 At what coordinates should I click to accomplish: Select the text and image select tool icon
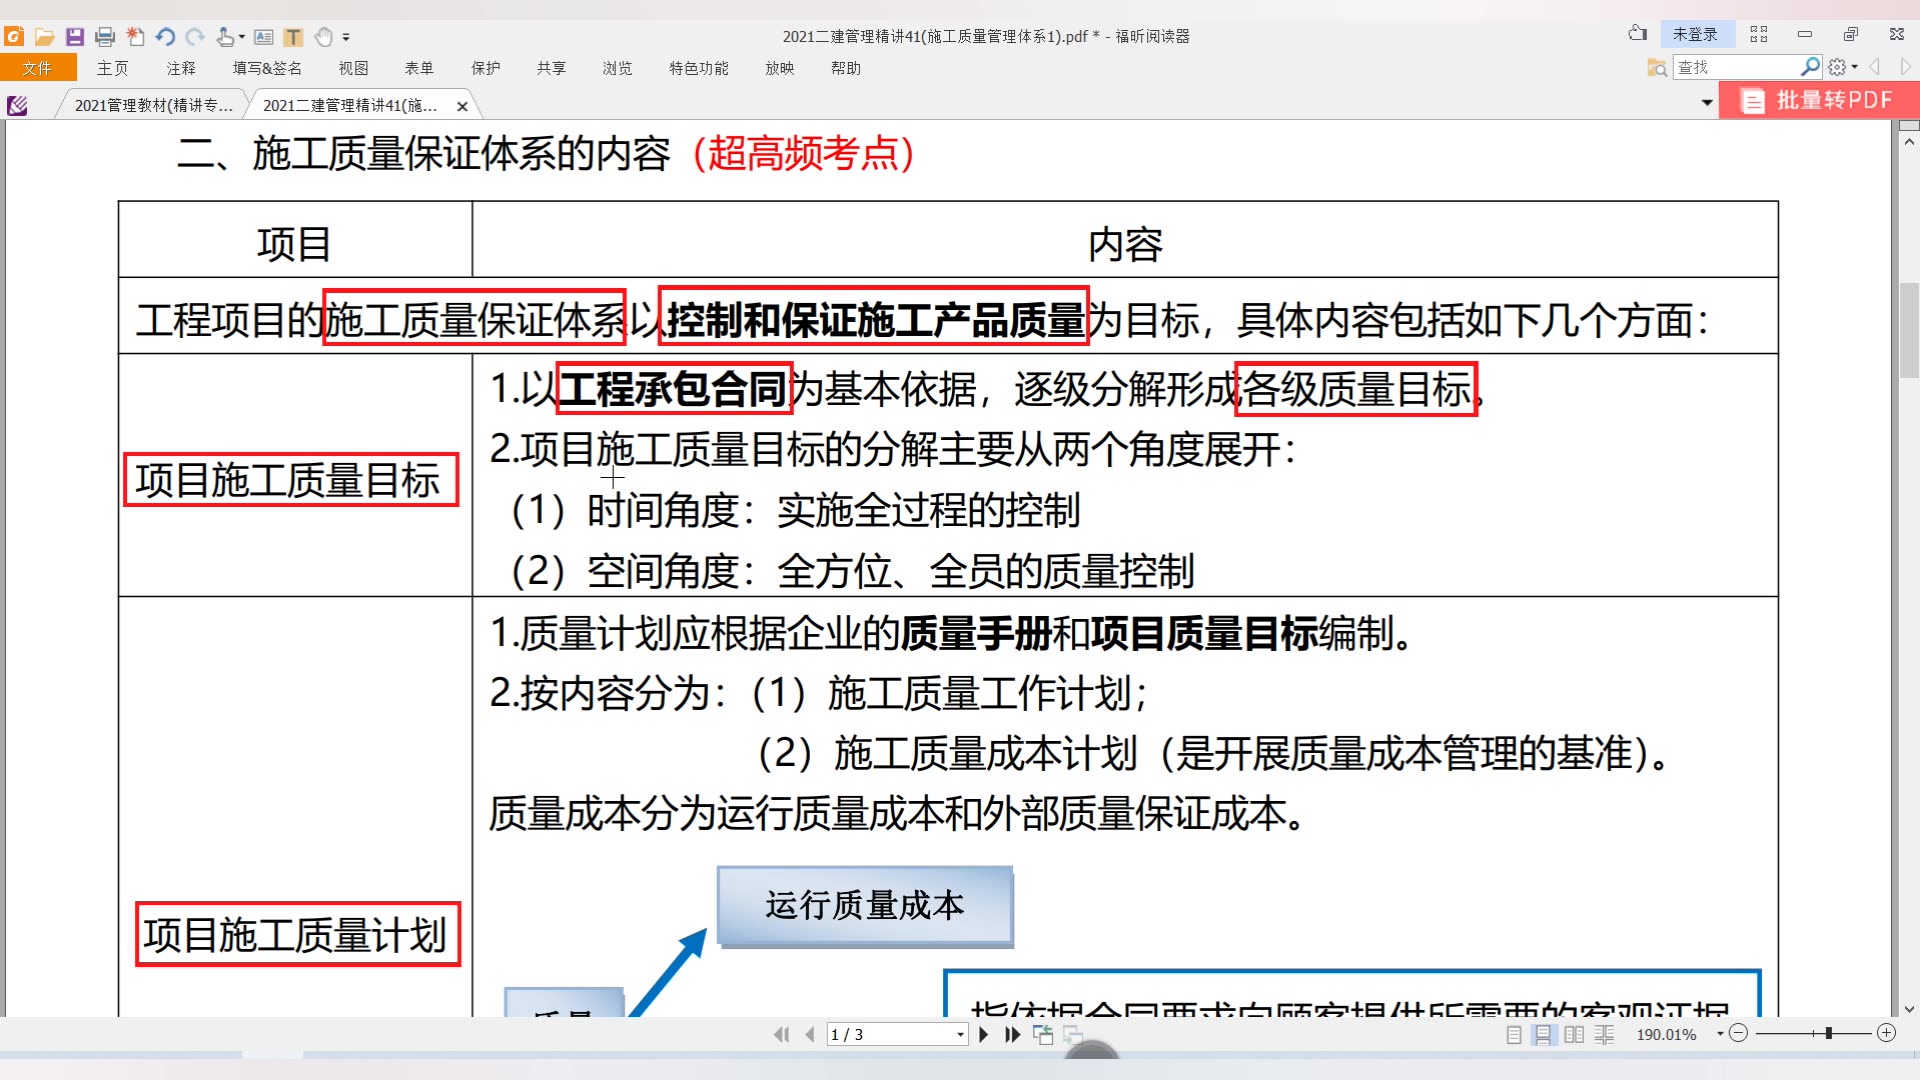(x=264, y=37)
